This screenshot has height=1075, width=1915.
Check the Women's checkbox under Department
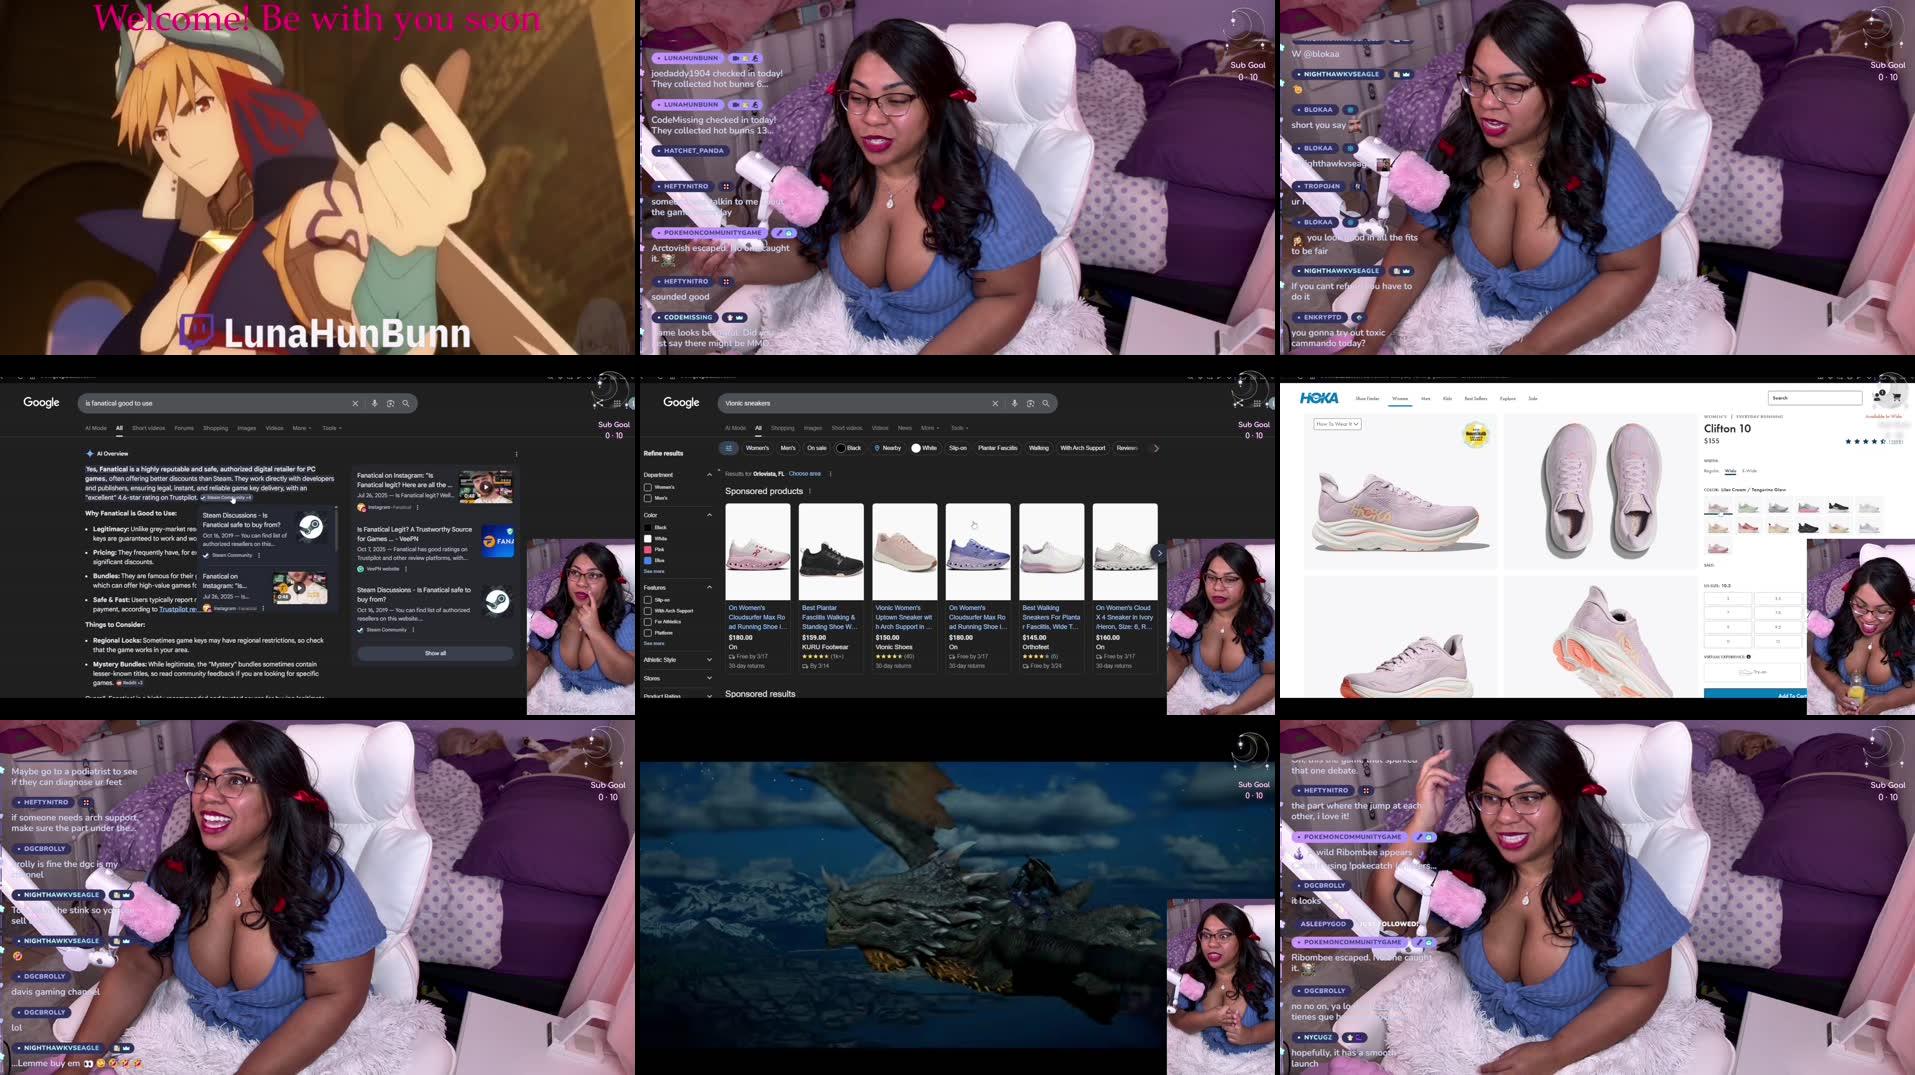[648, 487]
